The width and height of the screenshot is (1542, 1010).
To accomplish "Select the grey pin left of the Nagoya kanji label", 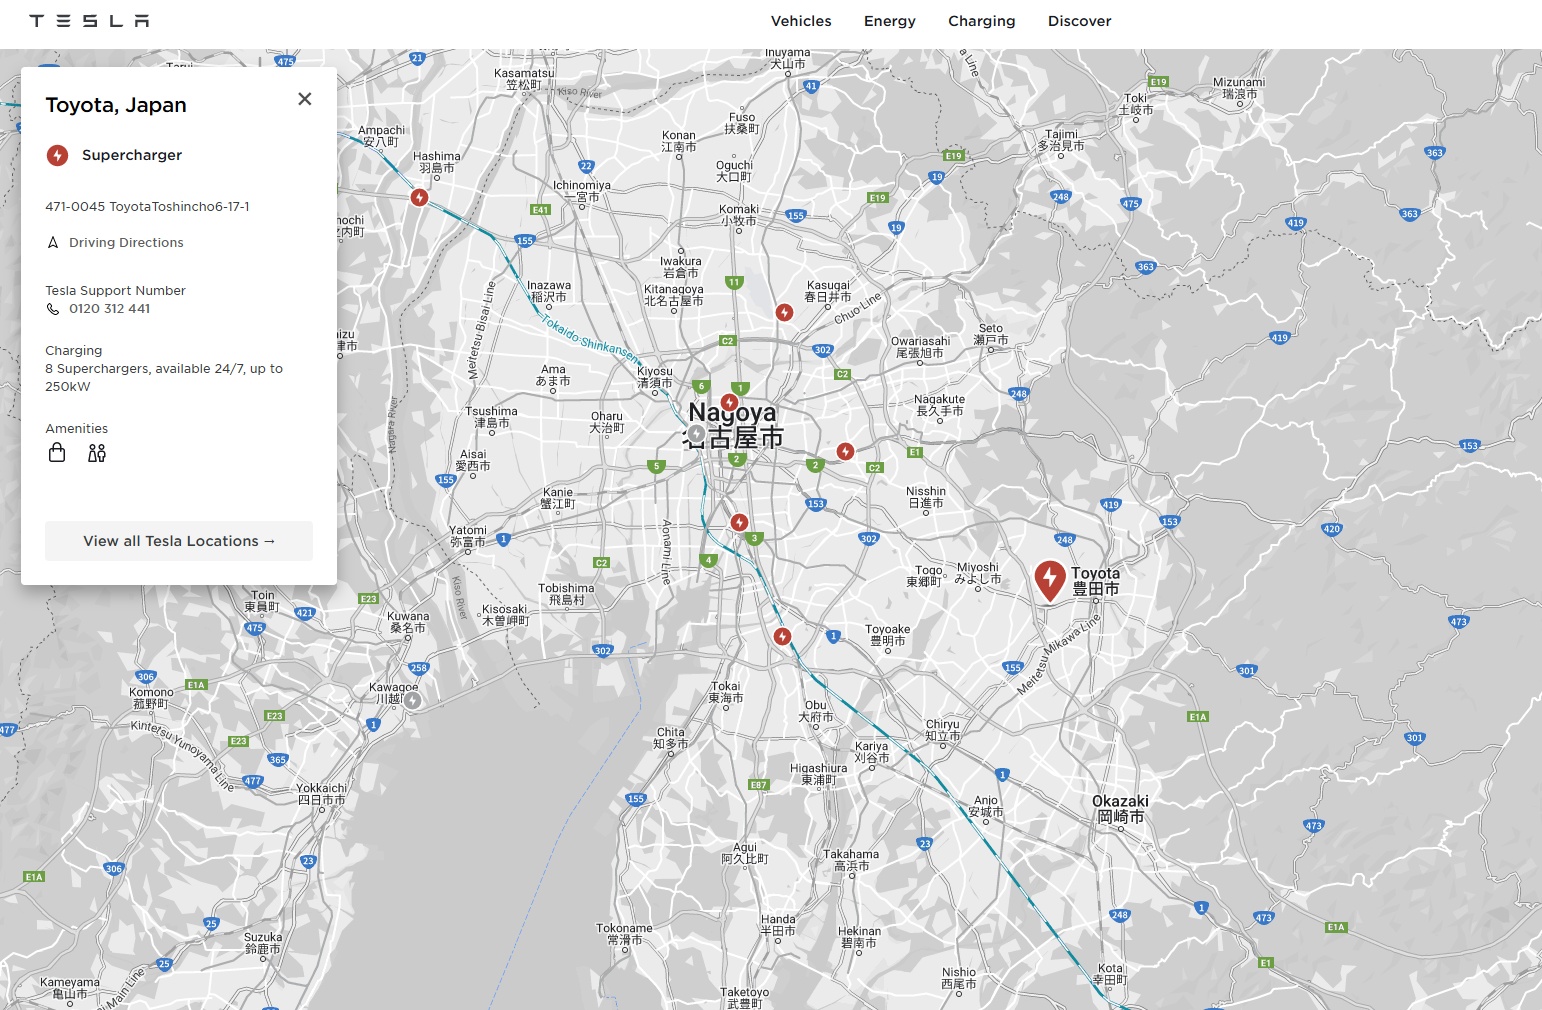I will point(697,433).
